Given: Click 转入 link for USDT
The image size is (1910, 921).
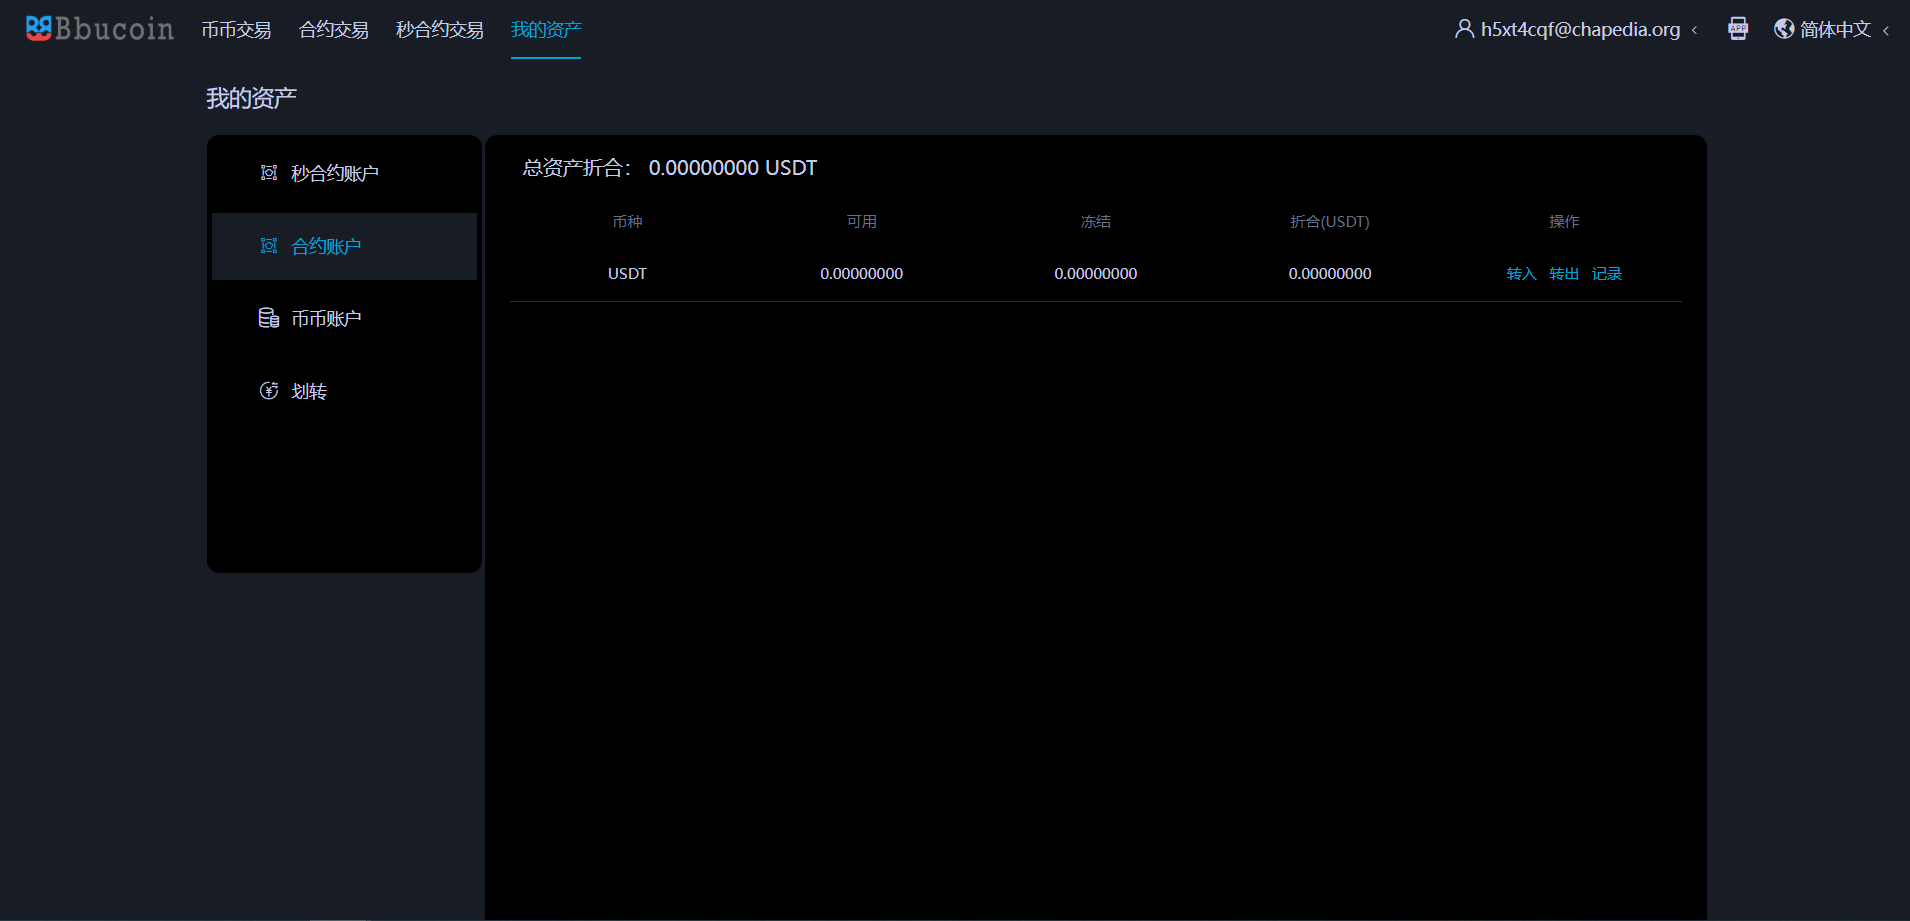Looking at the screenshot, I should pos(1521,274).
